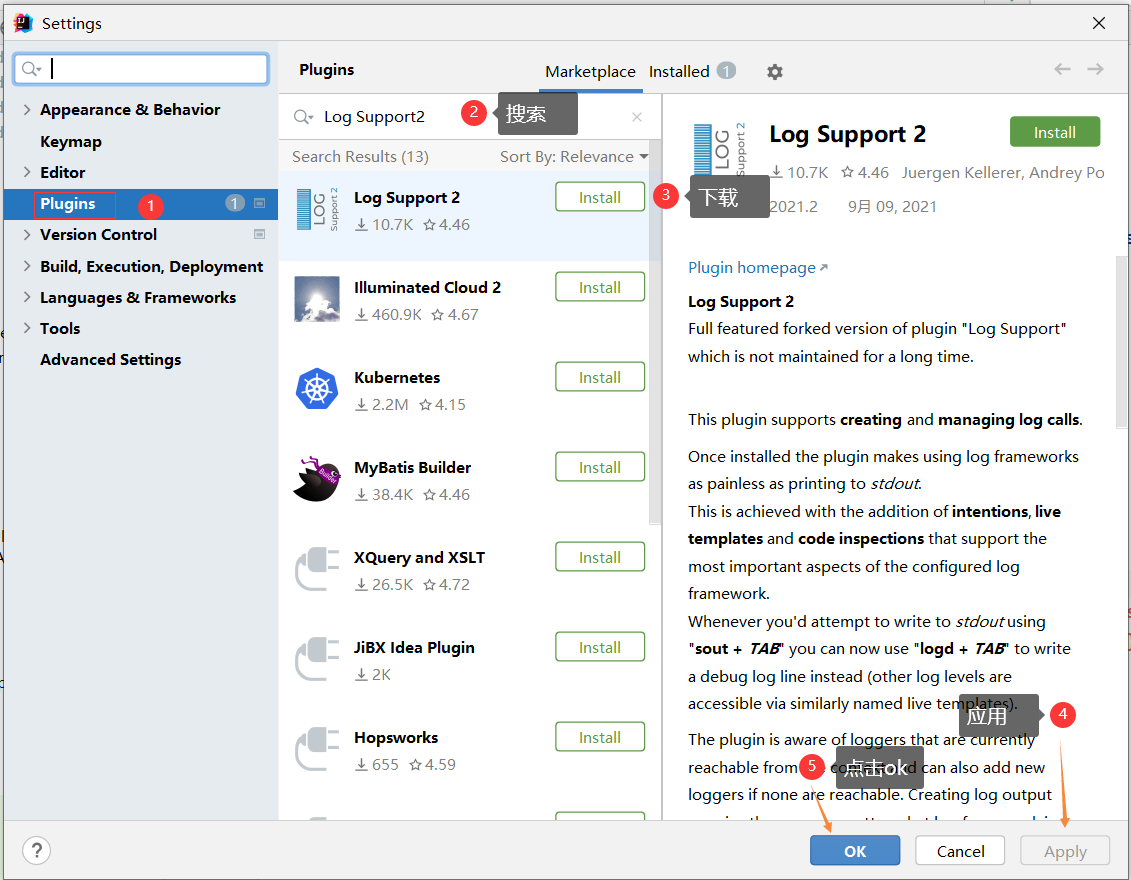Click the Version Control project-level icon
The image size is (1131, 880).
[x=260, y=234]
